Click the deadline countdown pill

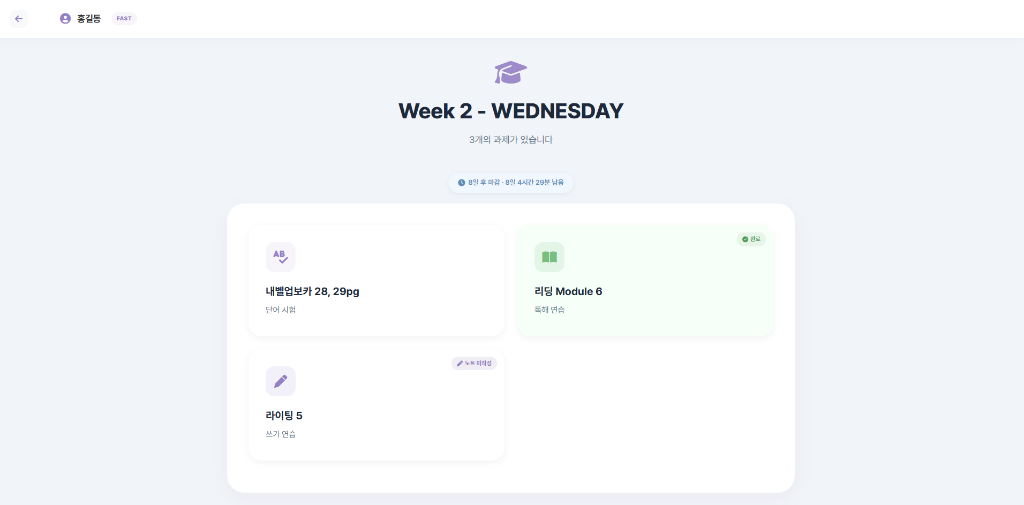(x=511, y=183)
